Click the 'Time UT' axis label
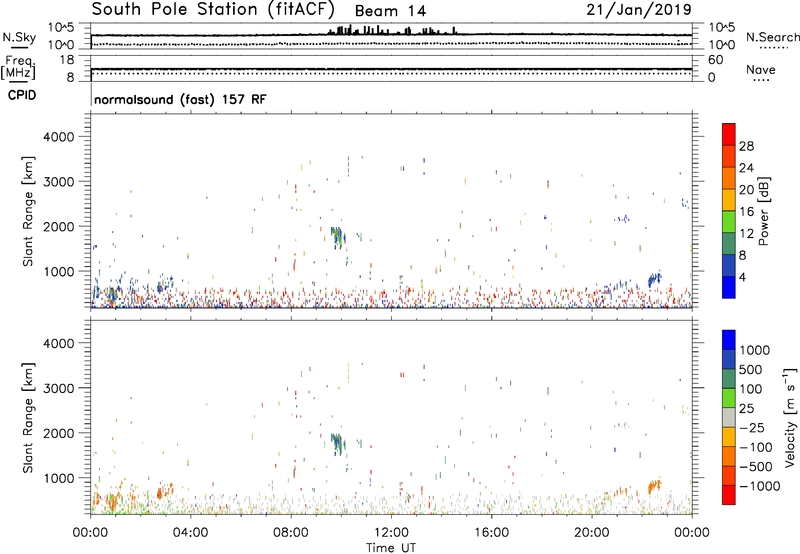The width and height of the screenshot is (800, 554). tap(391, 548)
